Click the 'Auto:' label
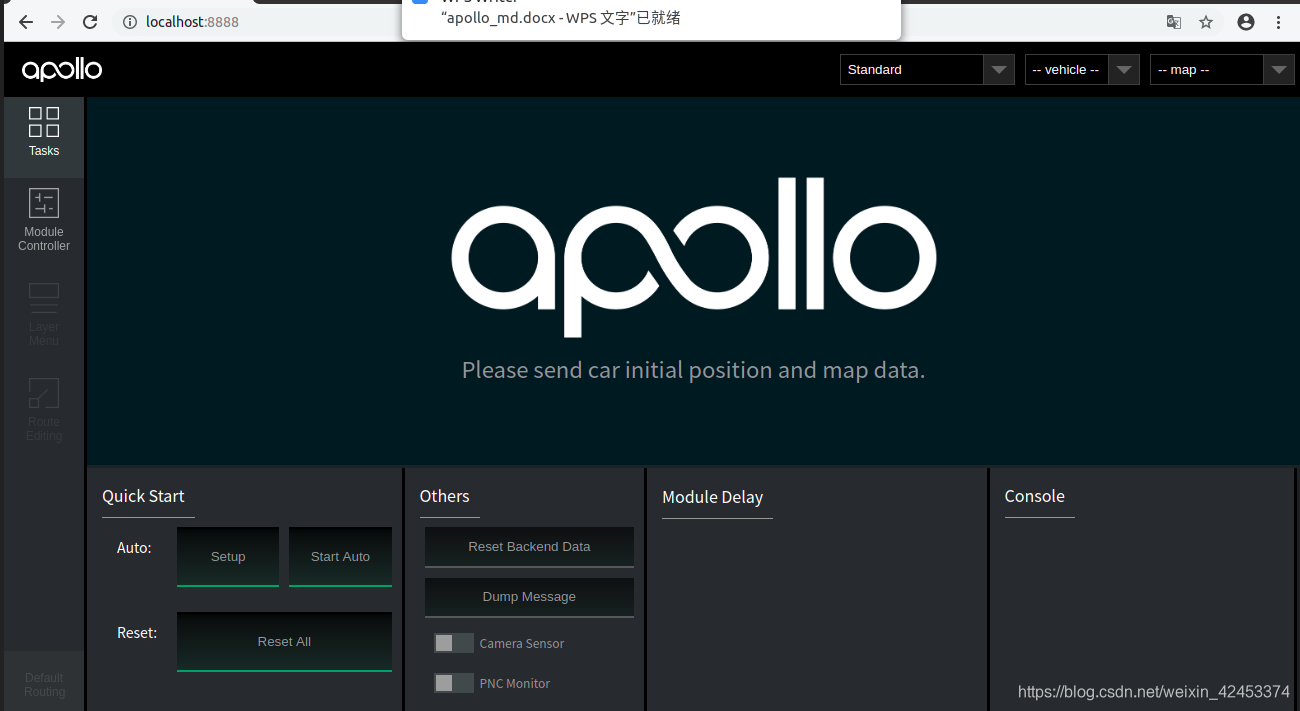The width and height of the screenshot is (1300, 711). [x=134, y=548]
